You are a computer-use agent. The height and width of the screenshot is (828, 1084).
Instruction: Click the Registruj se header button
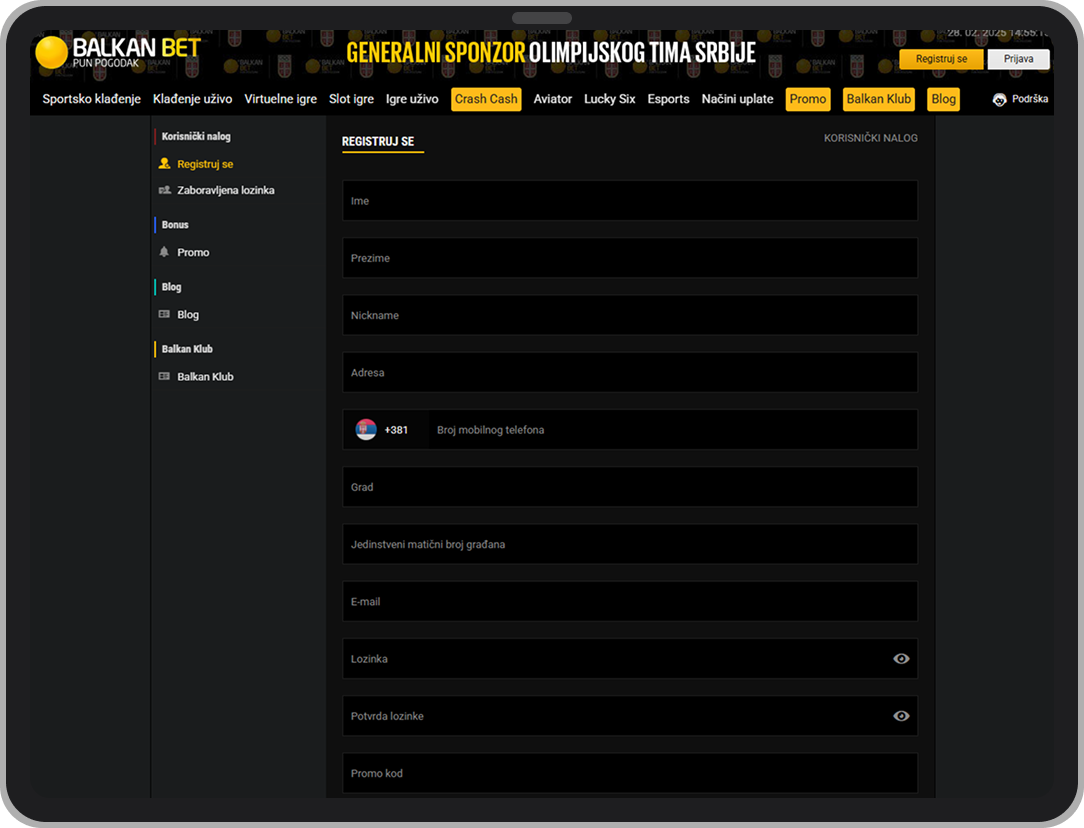(x=941, y=59)
